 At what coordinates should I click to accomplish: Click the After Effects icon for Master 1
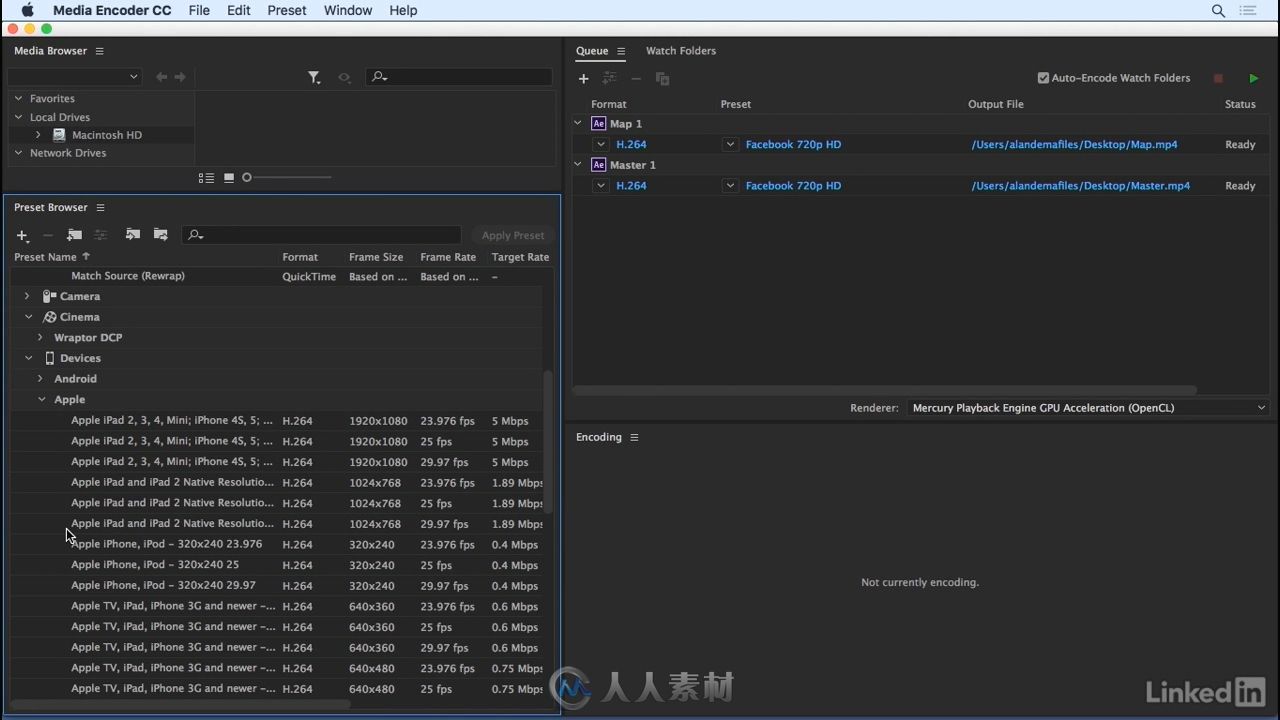pyautogui.click(x=598, y=165)
